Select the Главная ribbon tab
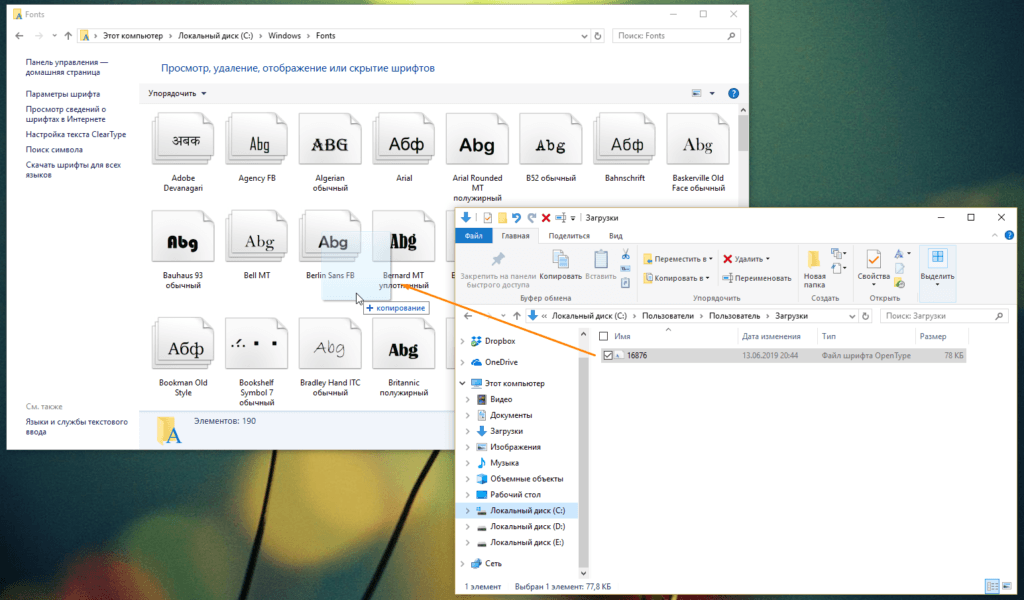1024x600 pixels. click(515, 236)
